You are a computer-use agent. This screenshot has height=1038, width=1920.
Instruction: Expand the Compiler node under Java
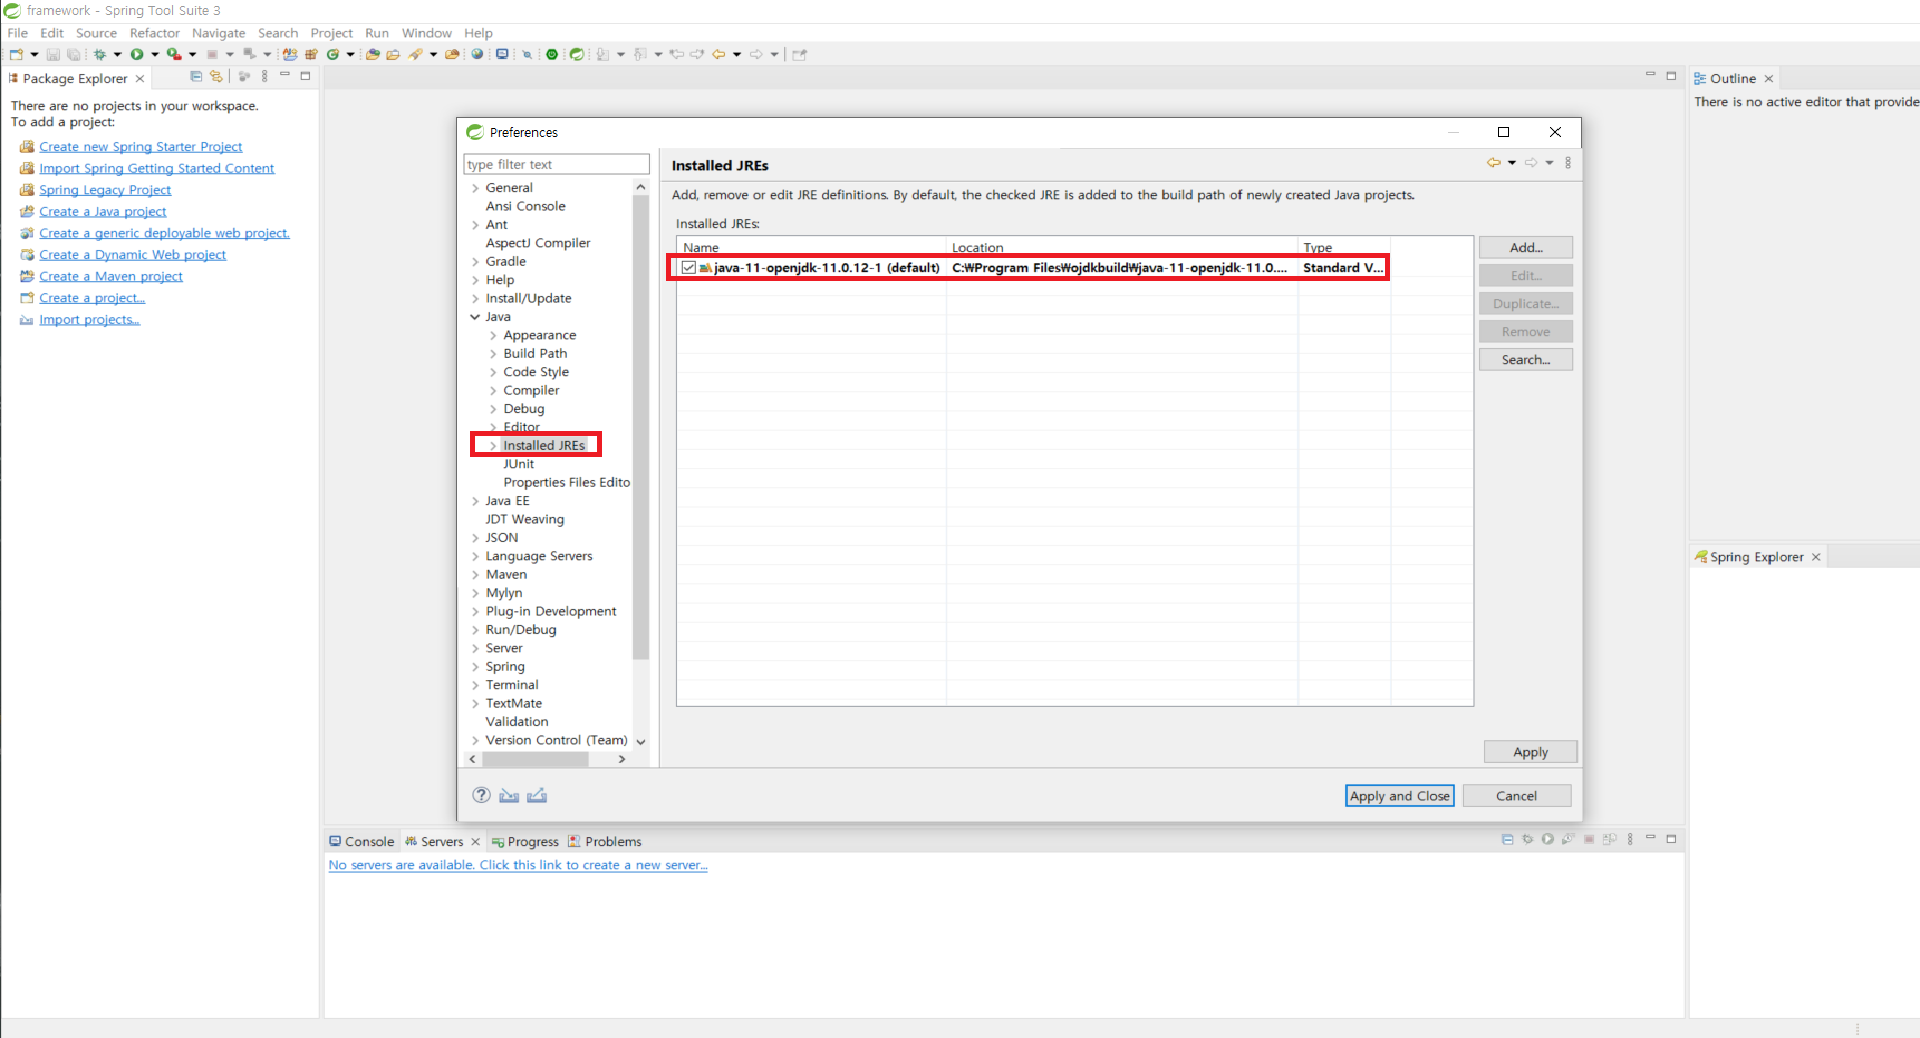coord(493,391)
